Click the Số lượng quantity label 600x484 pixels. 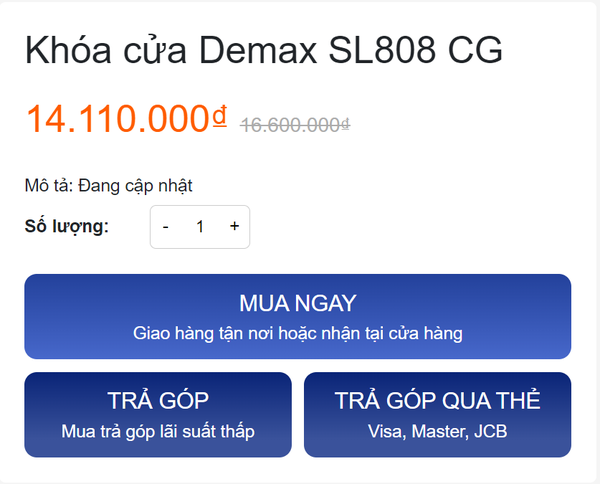coord(66,227)
